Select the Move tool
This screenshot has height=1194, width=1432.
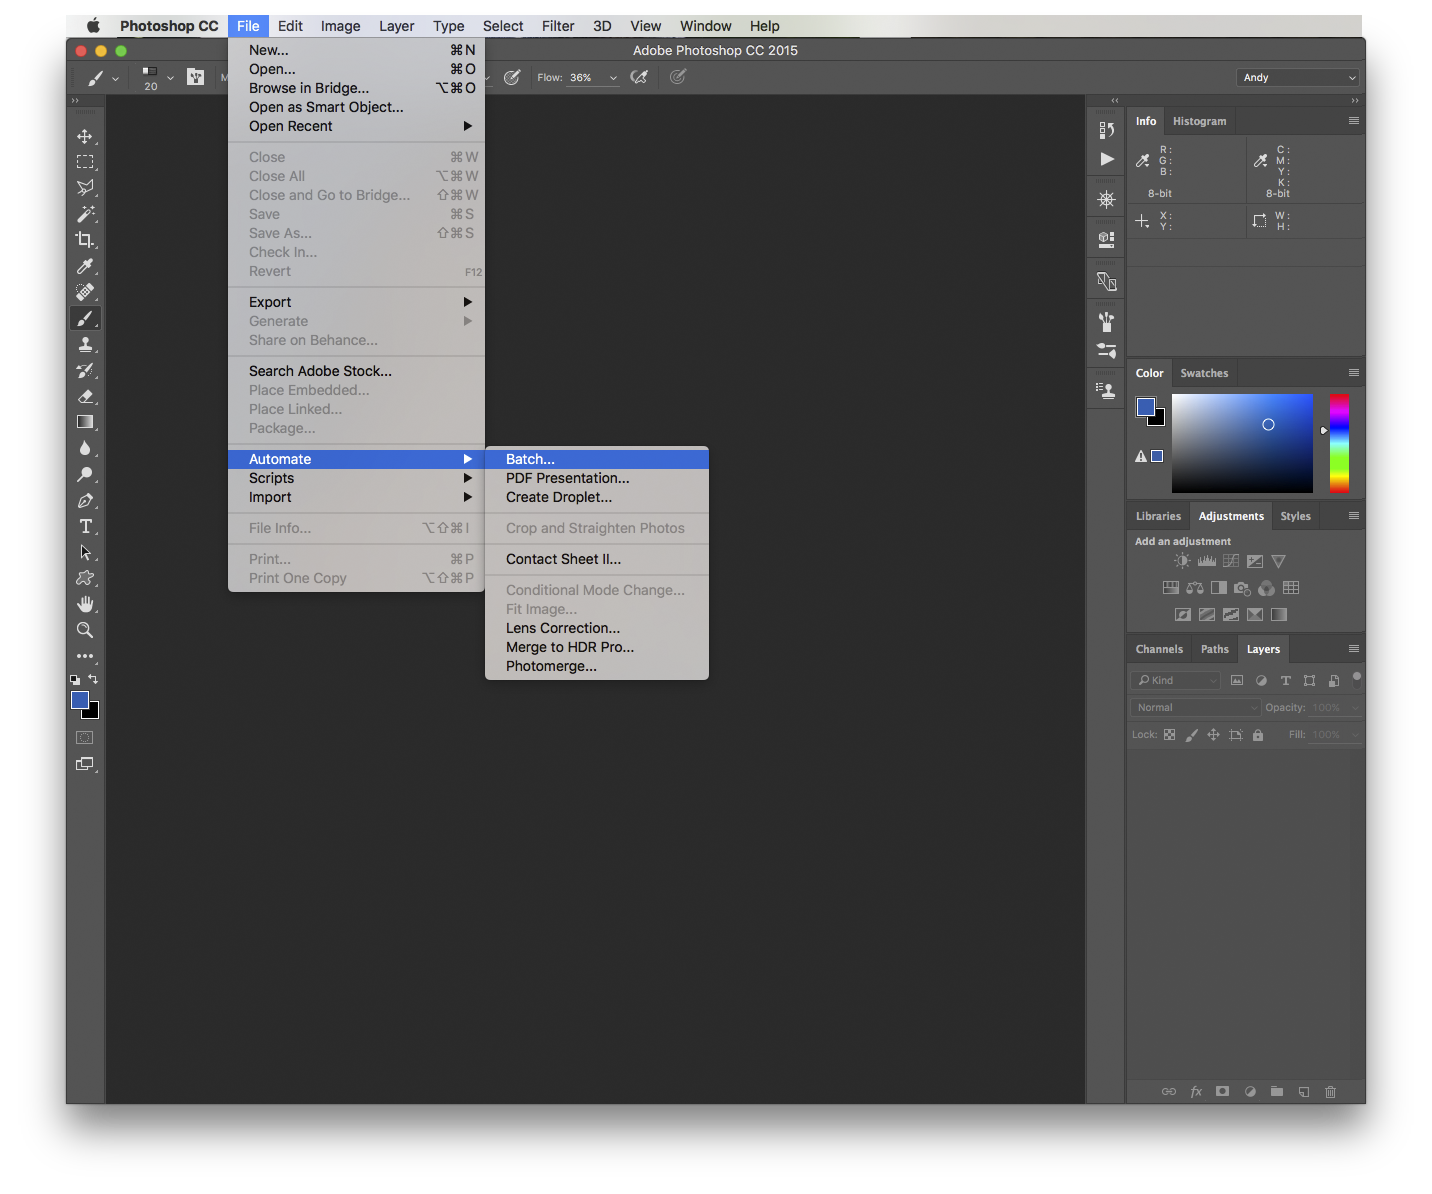[85, 136]
